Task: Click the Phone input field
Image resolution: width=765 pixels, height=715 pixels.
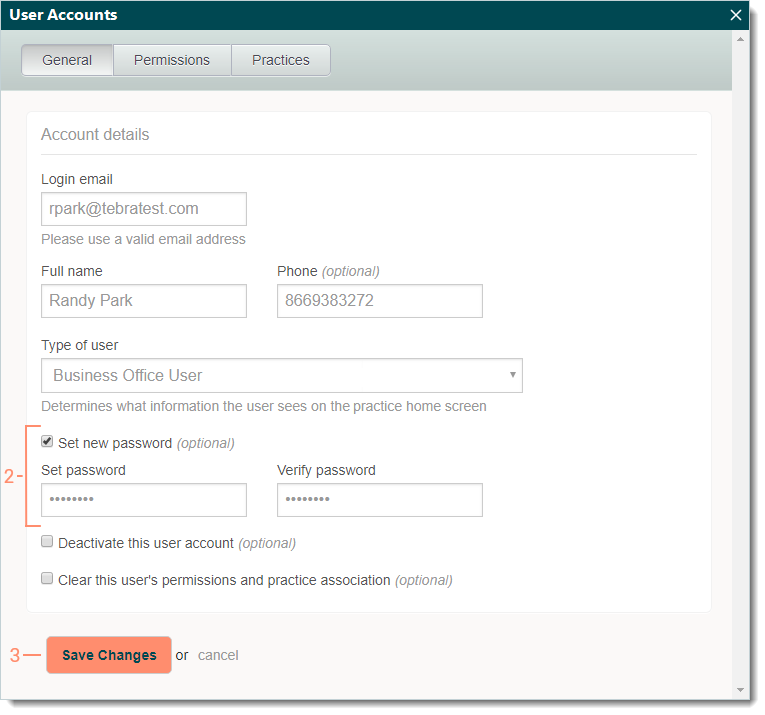Action: 380,301
